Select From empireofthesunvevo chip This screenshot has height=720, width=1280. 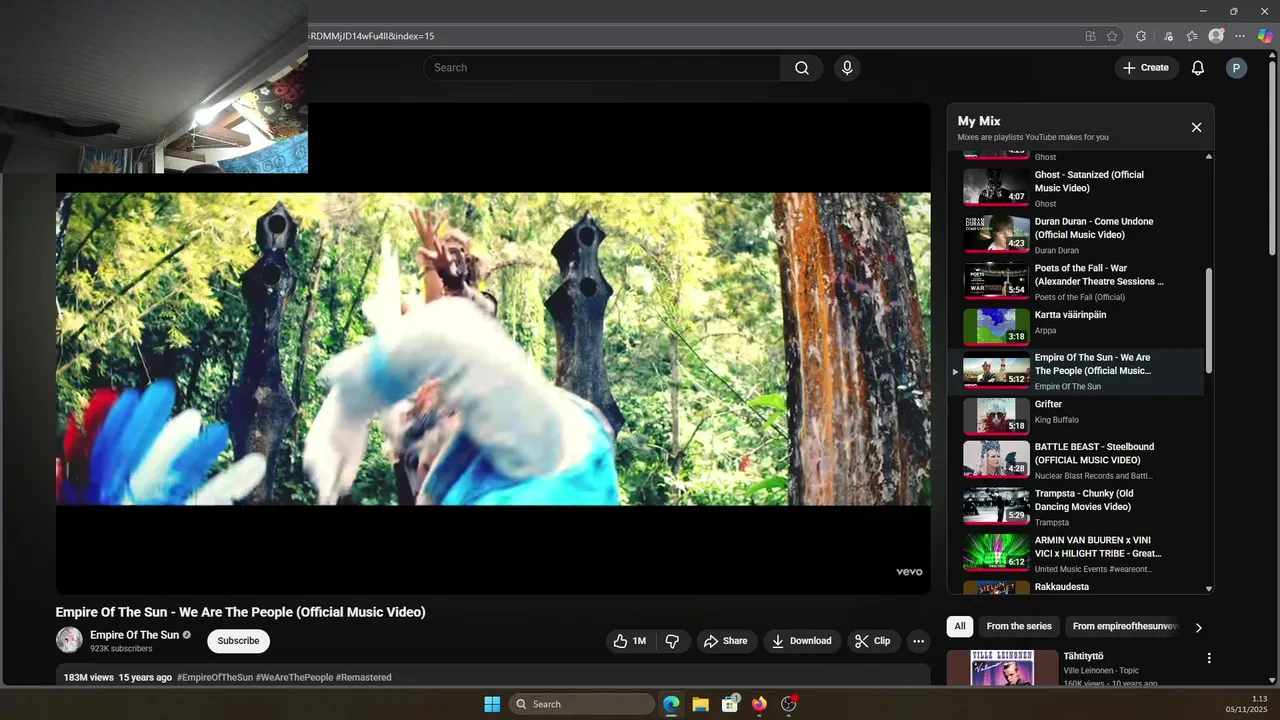click(x=1125, y=627)
